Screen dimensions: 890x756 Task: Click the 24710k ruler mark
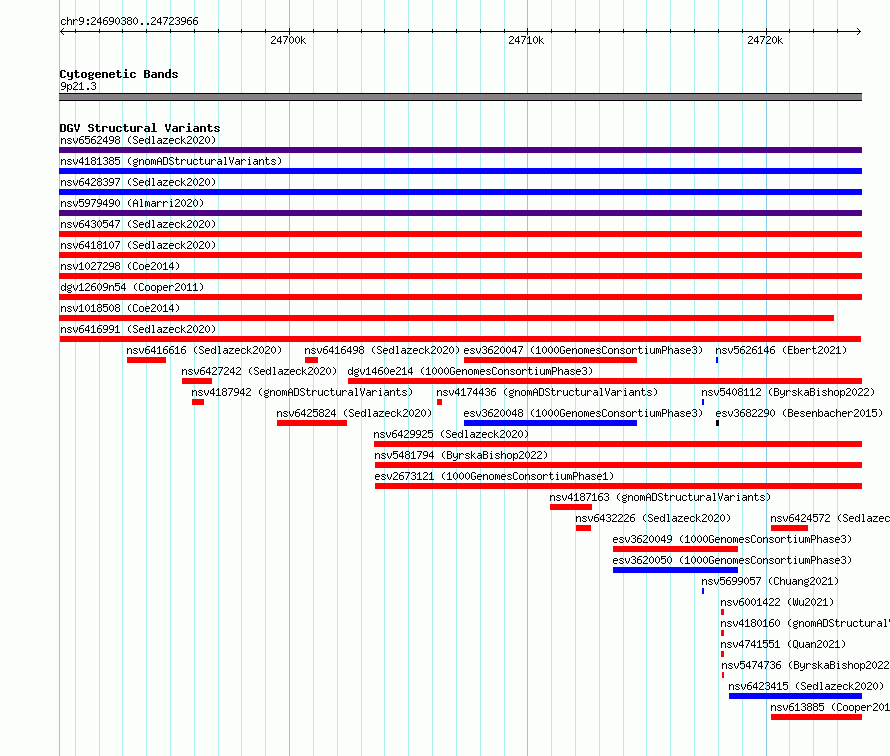click(x=526, y=40)
